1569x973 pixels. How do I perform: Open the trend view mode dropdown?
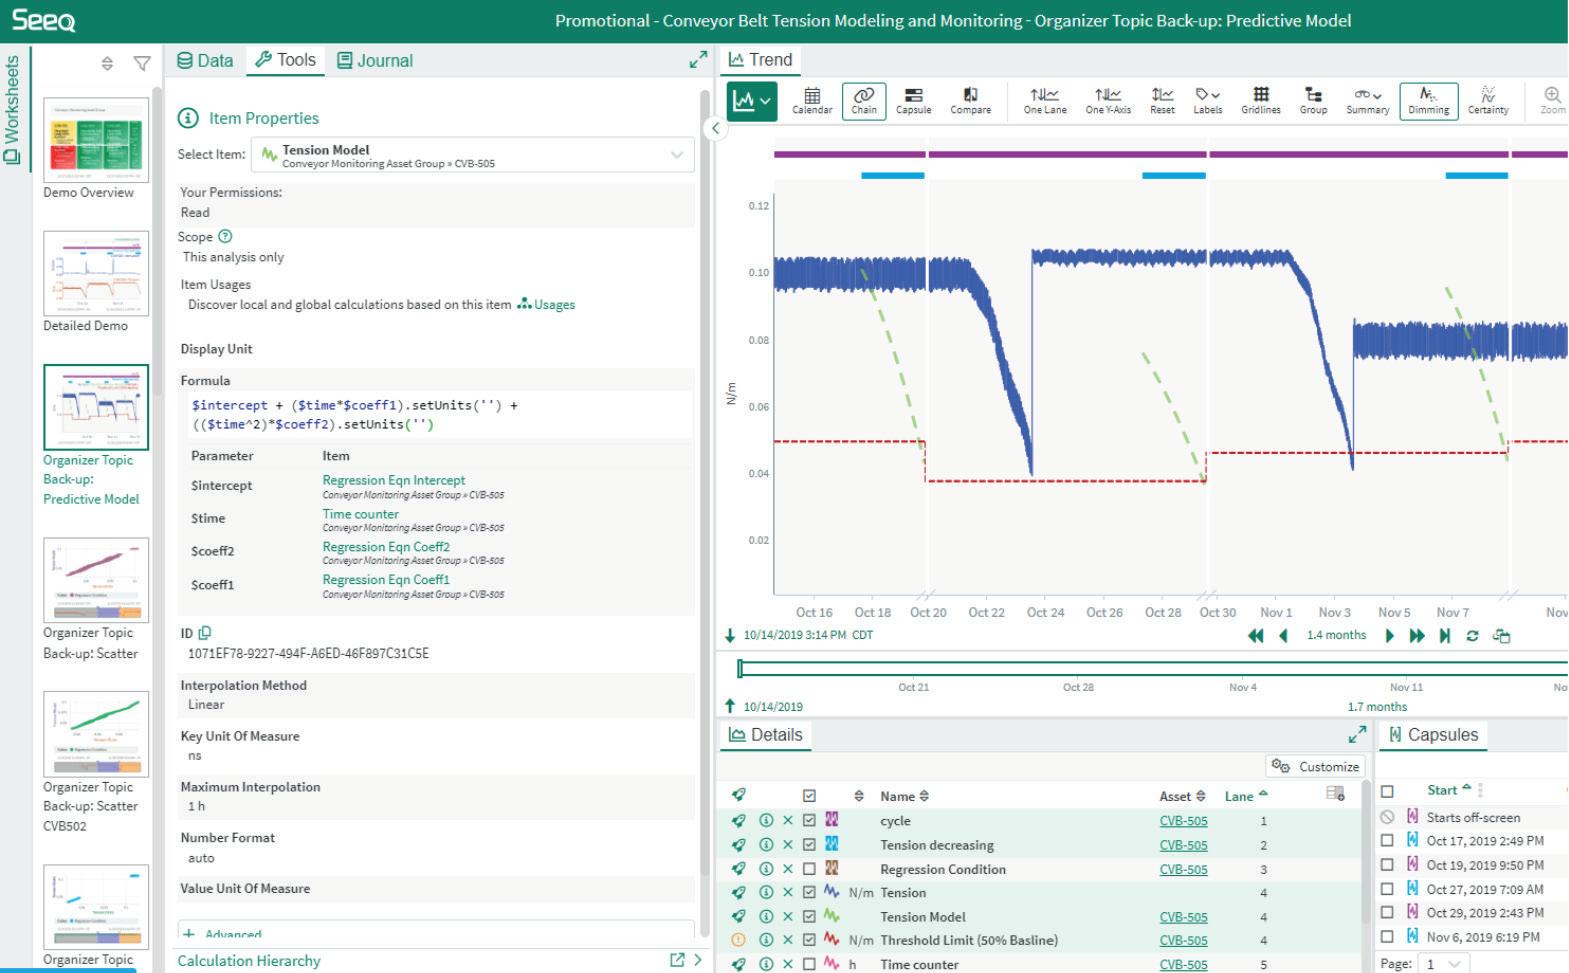pos(752,101)
